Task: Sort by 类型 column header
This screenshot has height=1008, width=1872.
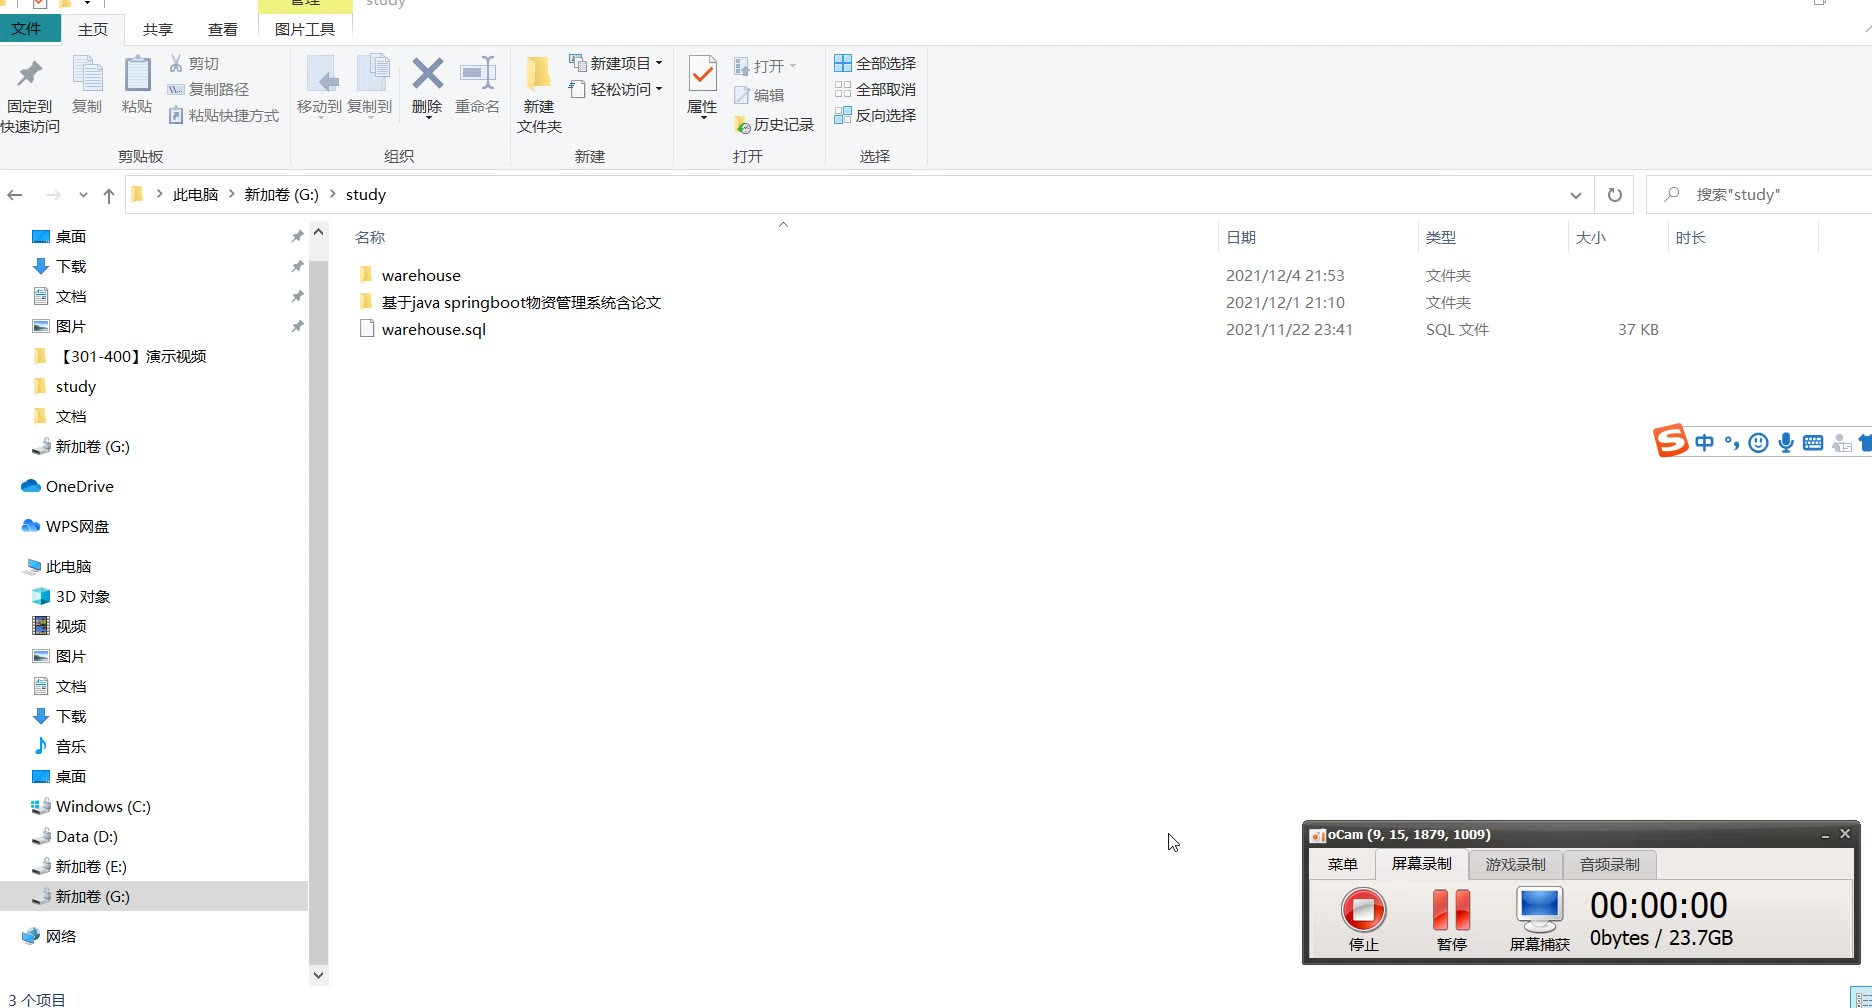Action: point(1441,237)
